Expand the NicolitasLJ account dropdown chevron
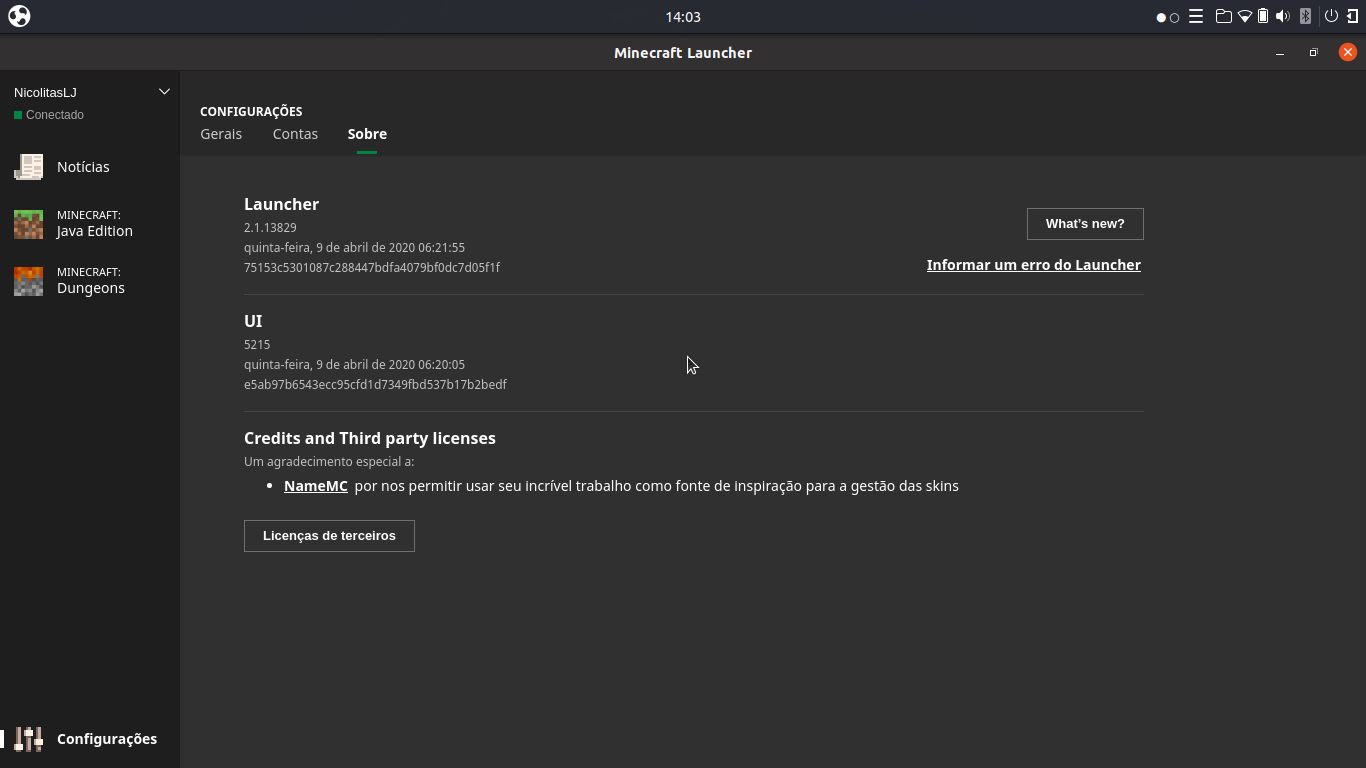 165,92
